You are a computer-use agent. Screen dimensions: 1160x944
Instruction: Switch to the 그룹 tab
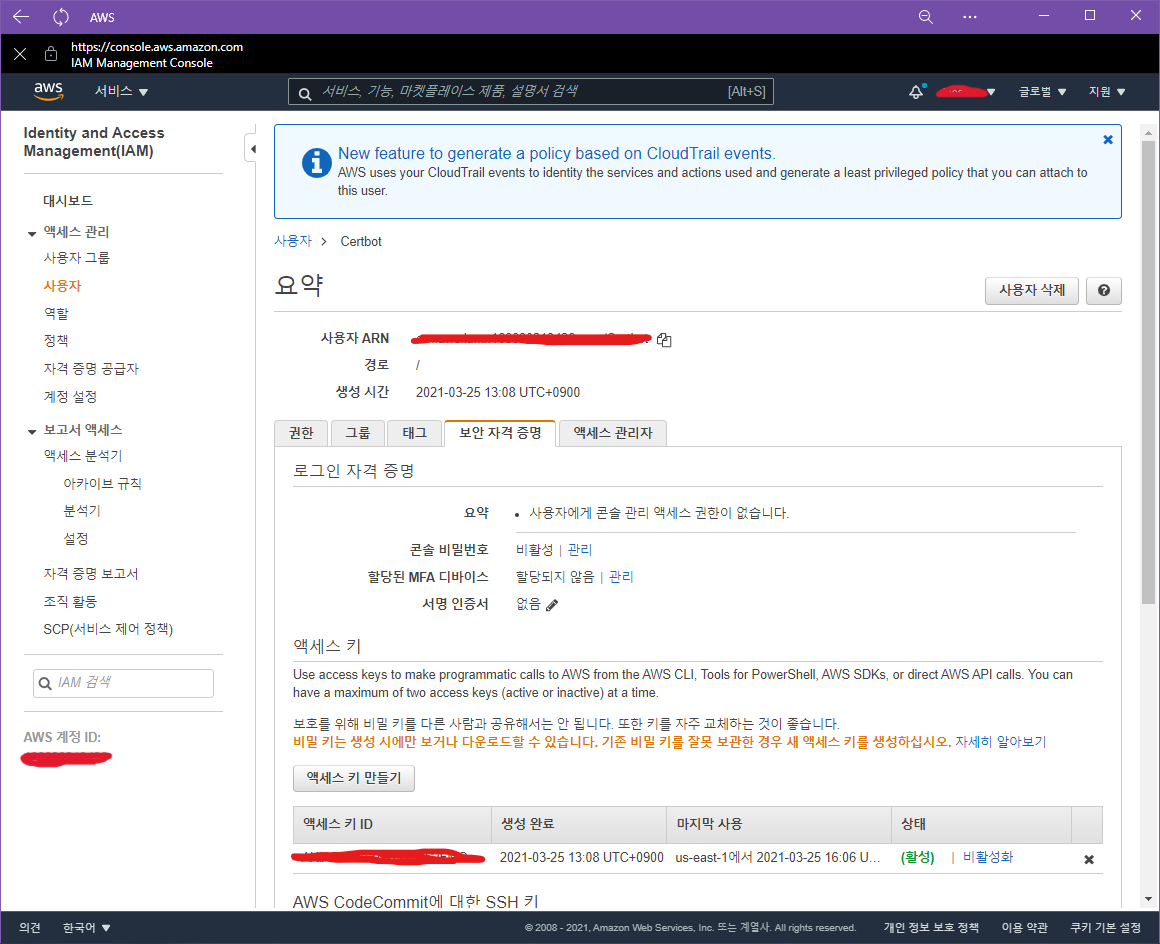click(x=358, y=433)
